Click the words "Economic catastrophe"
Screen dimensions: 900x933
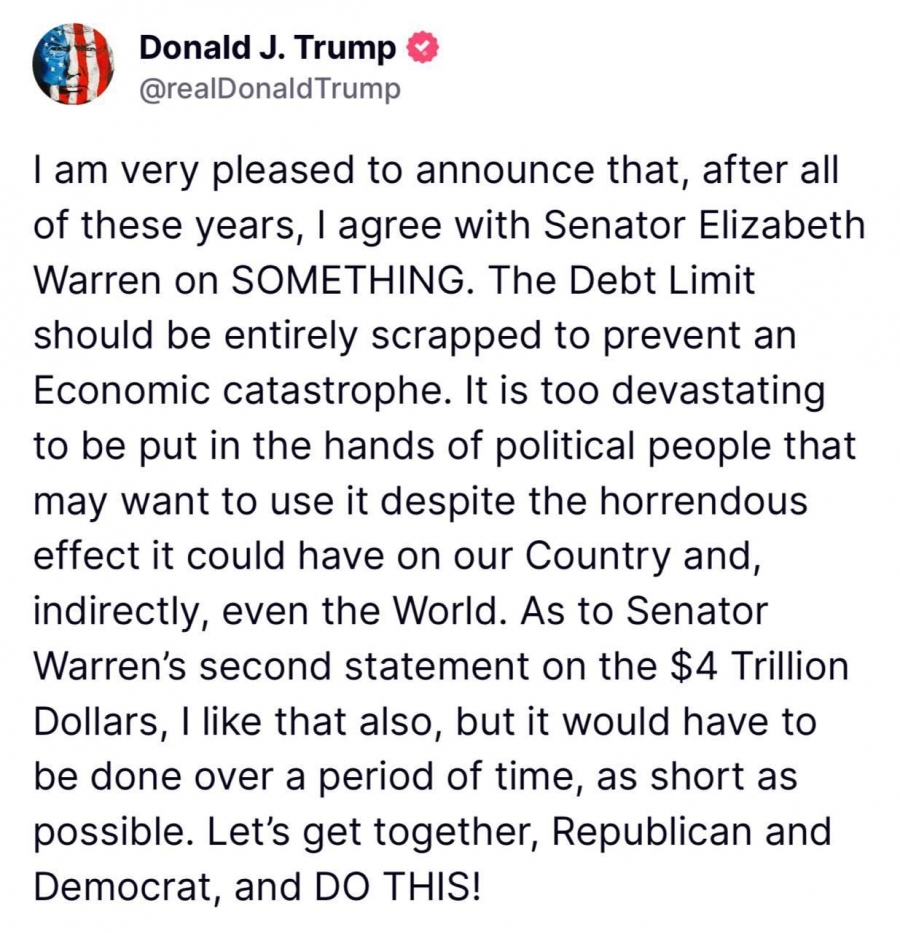(x=238, y=391)
